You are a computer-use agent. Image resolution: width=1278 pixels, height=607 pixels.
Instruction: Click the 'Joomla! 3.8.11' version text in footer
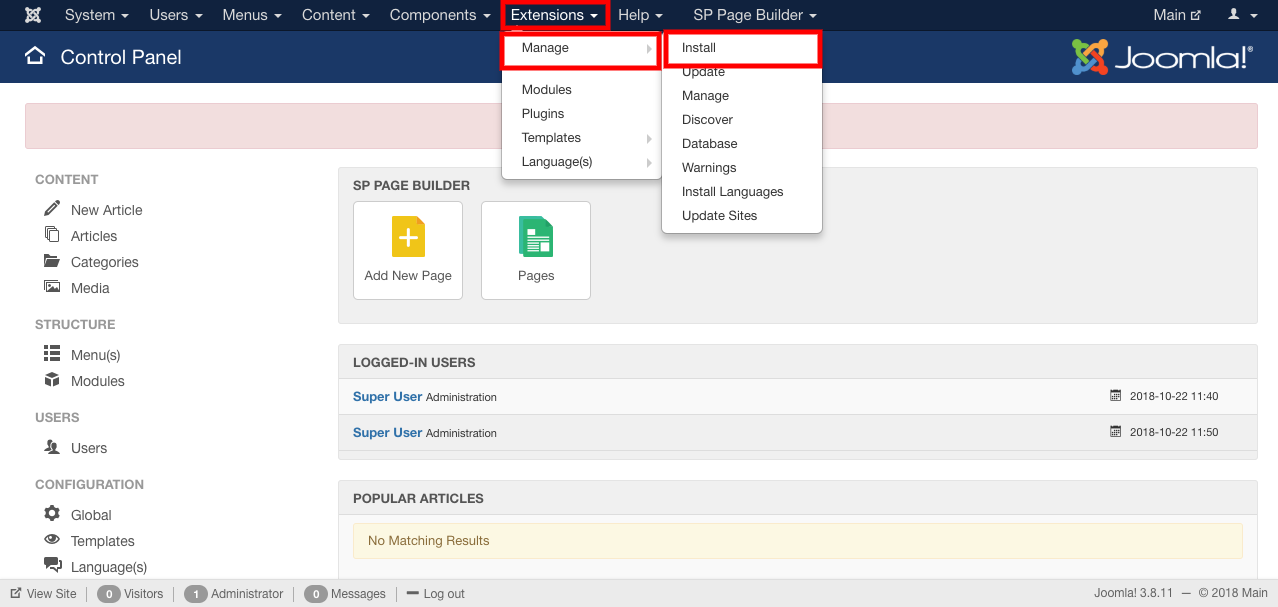(1135, 594)
